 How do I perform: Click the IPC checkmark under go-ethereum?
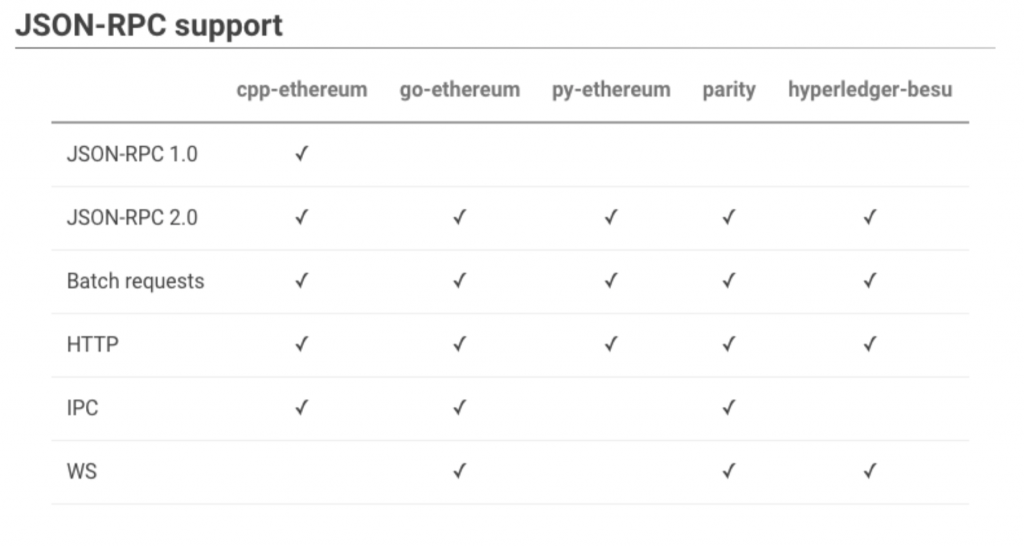[x=460, y=407]
